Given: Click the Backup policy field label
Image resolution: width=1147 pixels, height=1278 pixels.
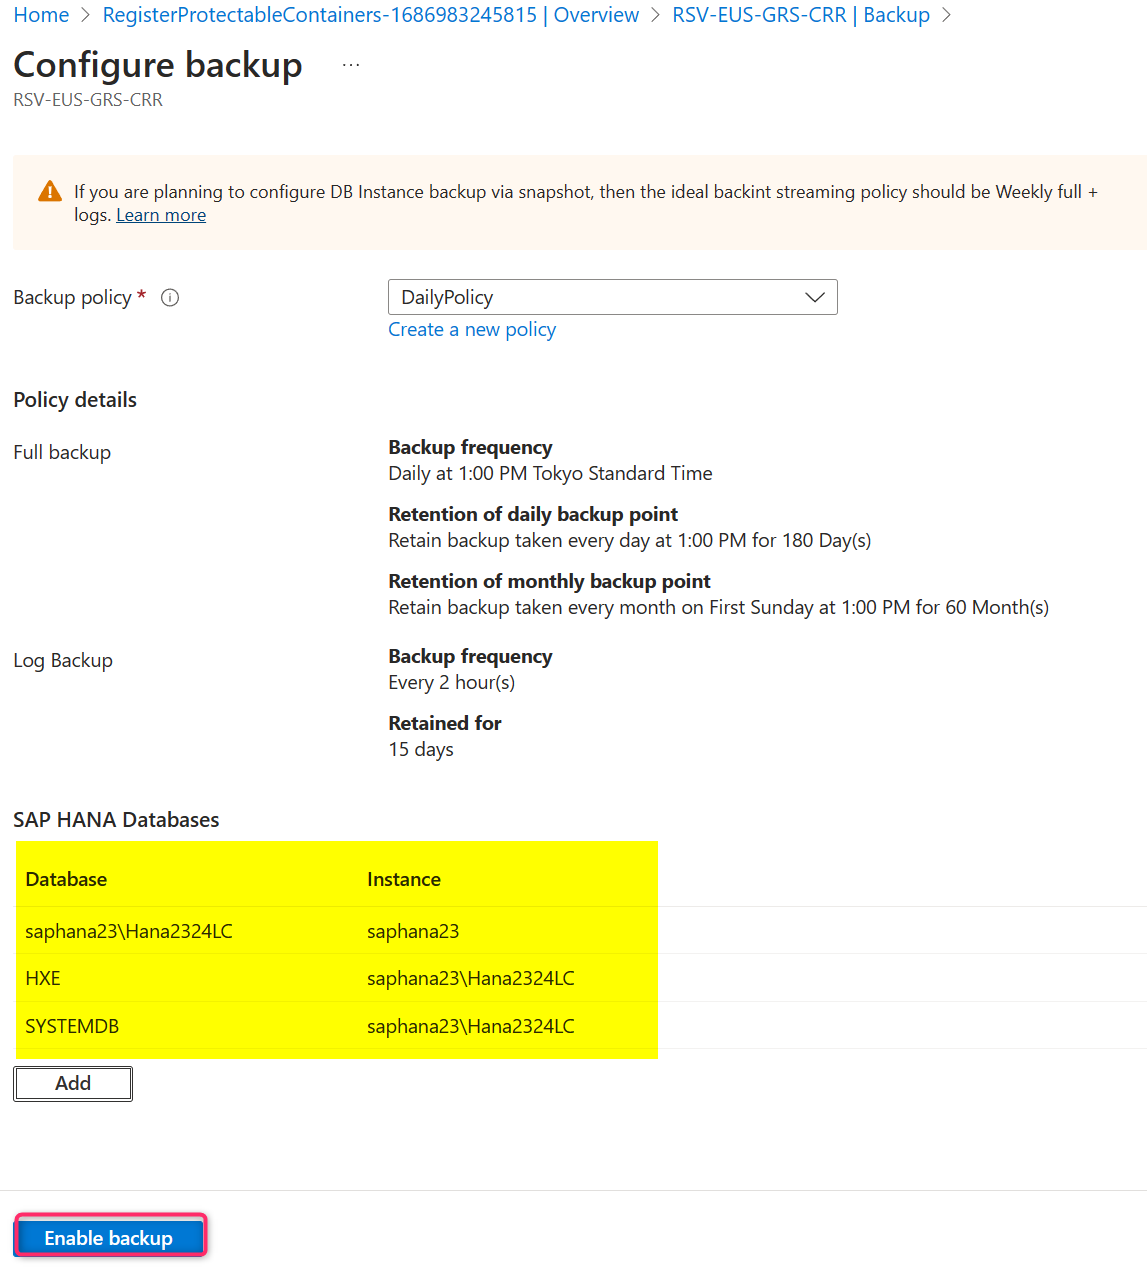Looking at the screenshot, I should click(72, 298).
